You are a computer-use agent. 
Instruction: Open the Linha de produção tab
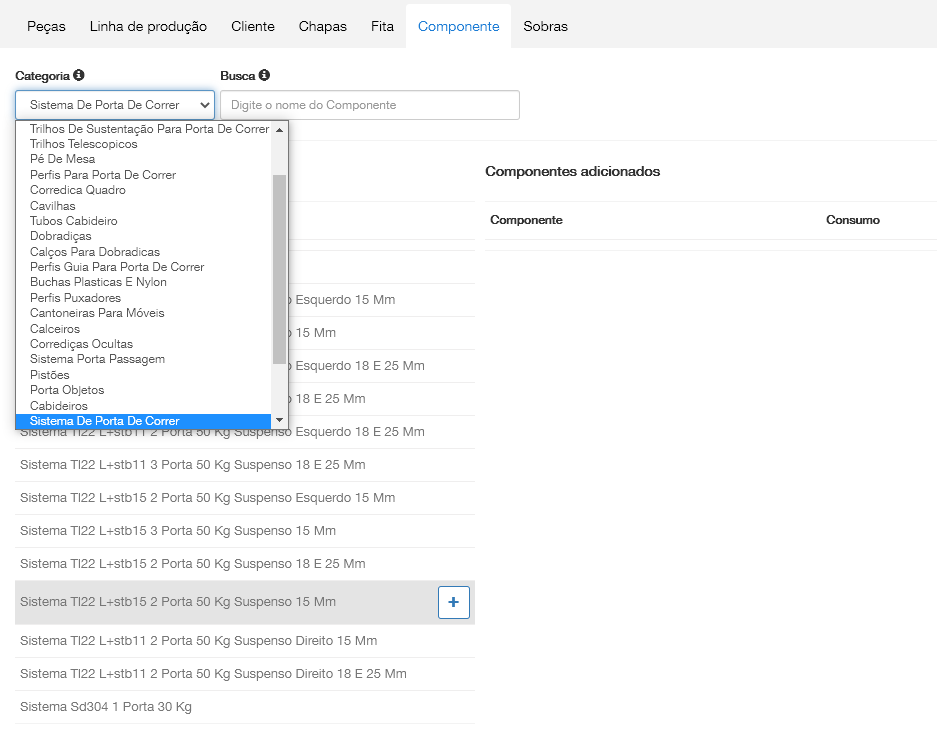(148, 26)
